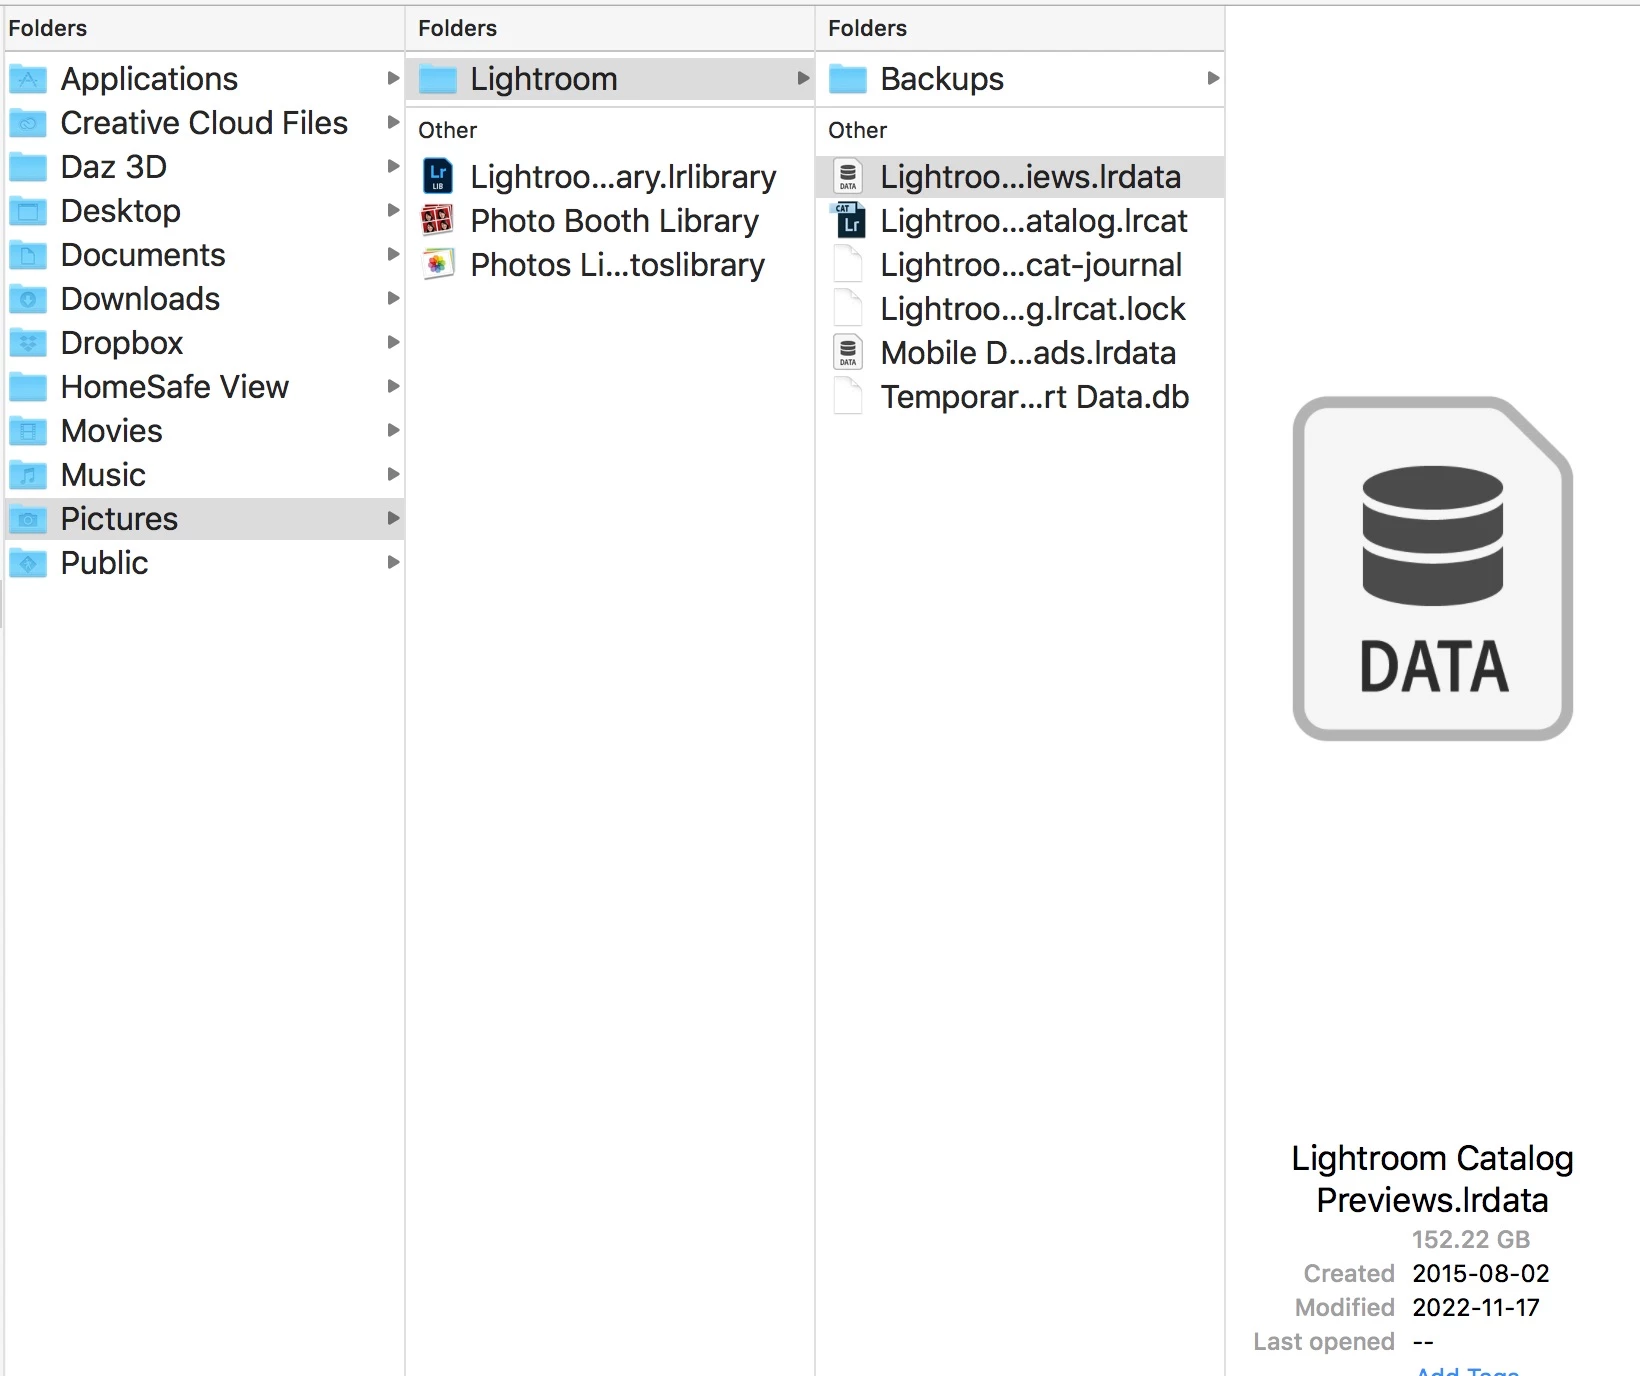Screen dimensions: 1640x1376
Task: Click the Backups folder icon
Action: [x=848, y=79]
